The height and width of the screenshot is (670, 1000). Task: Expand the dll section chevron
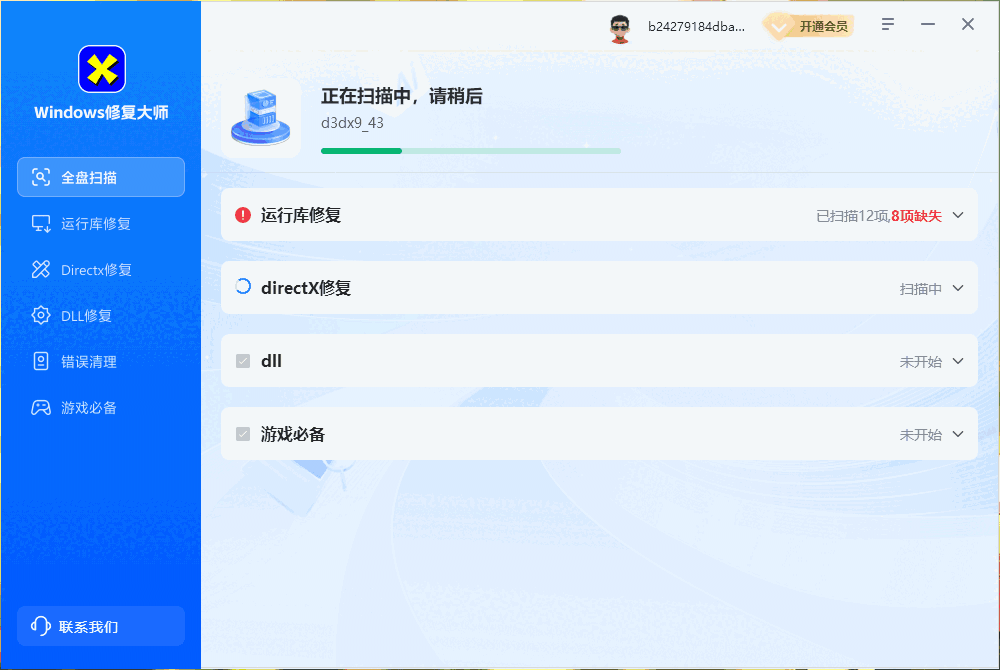(957, 361)
